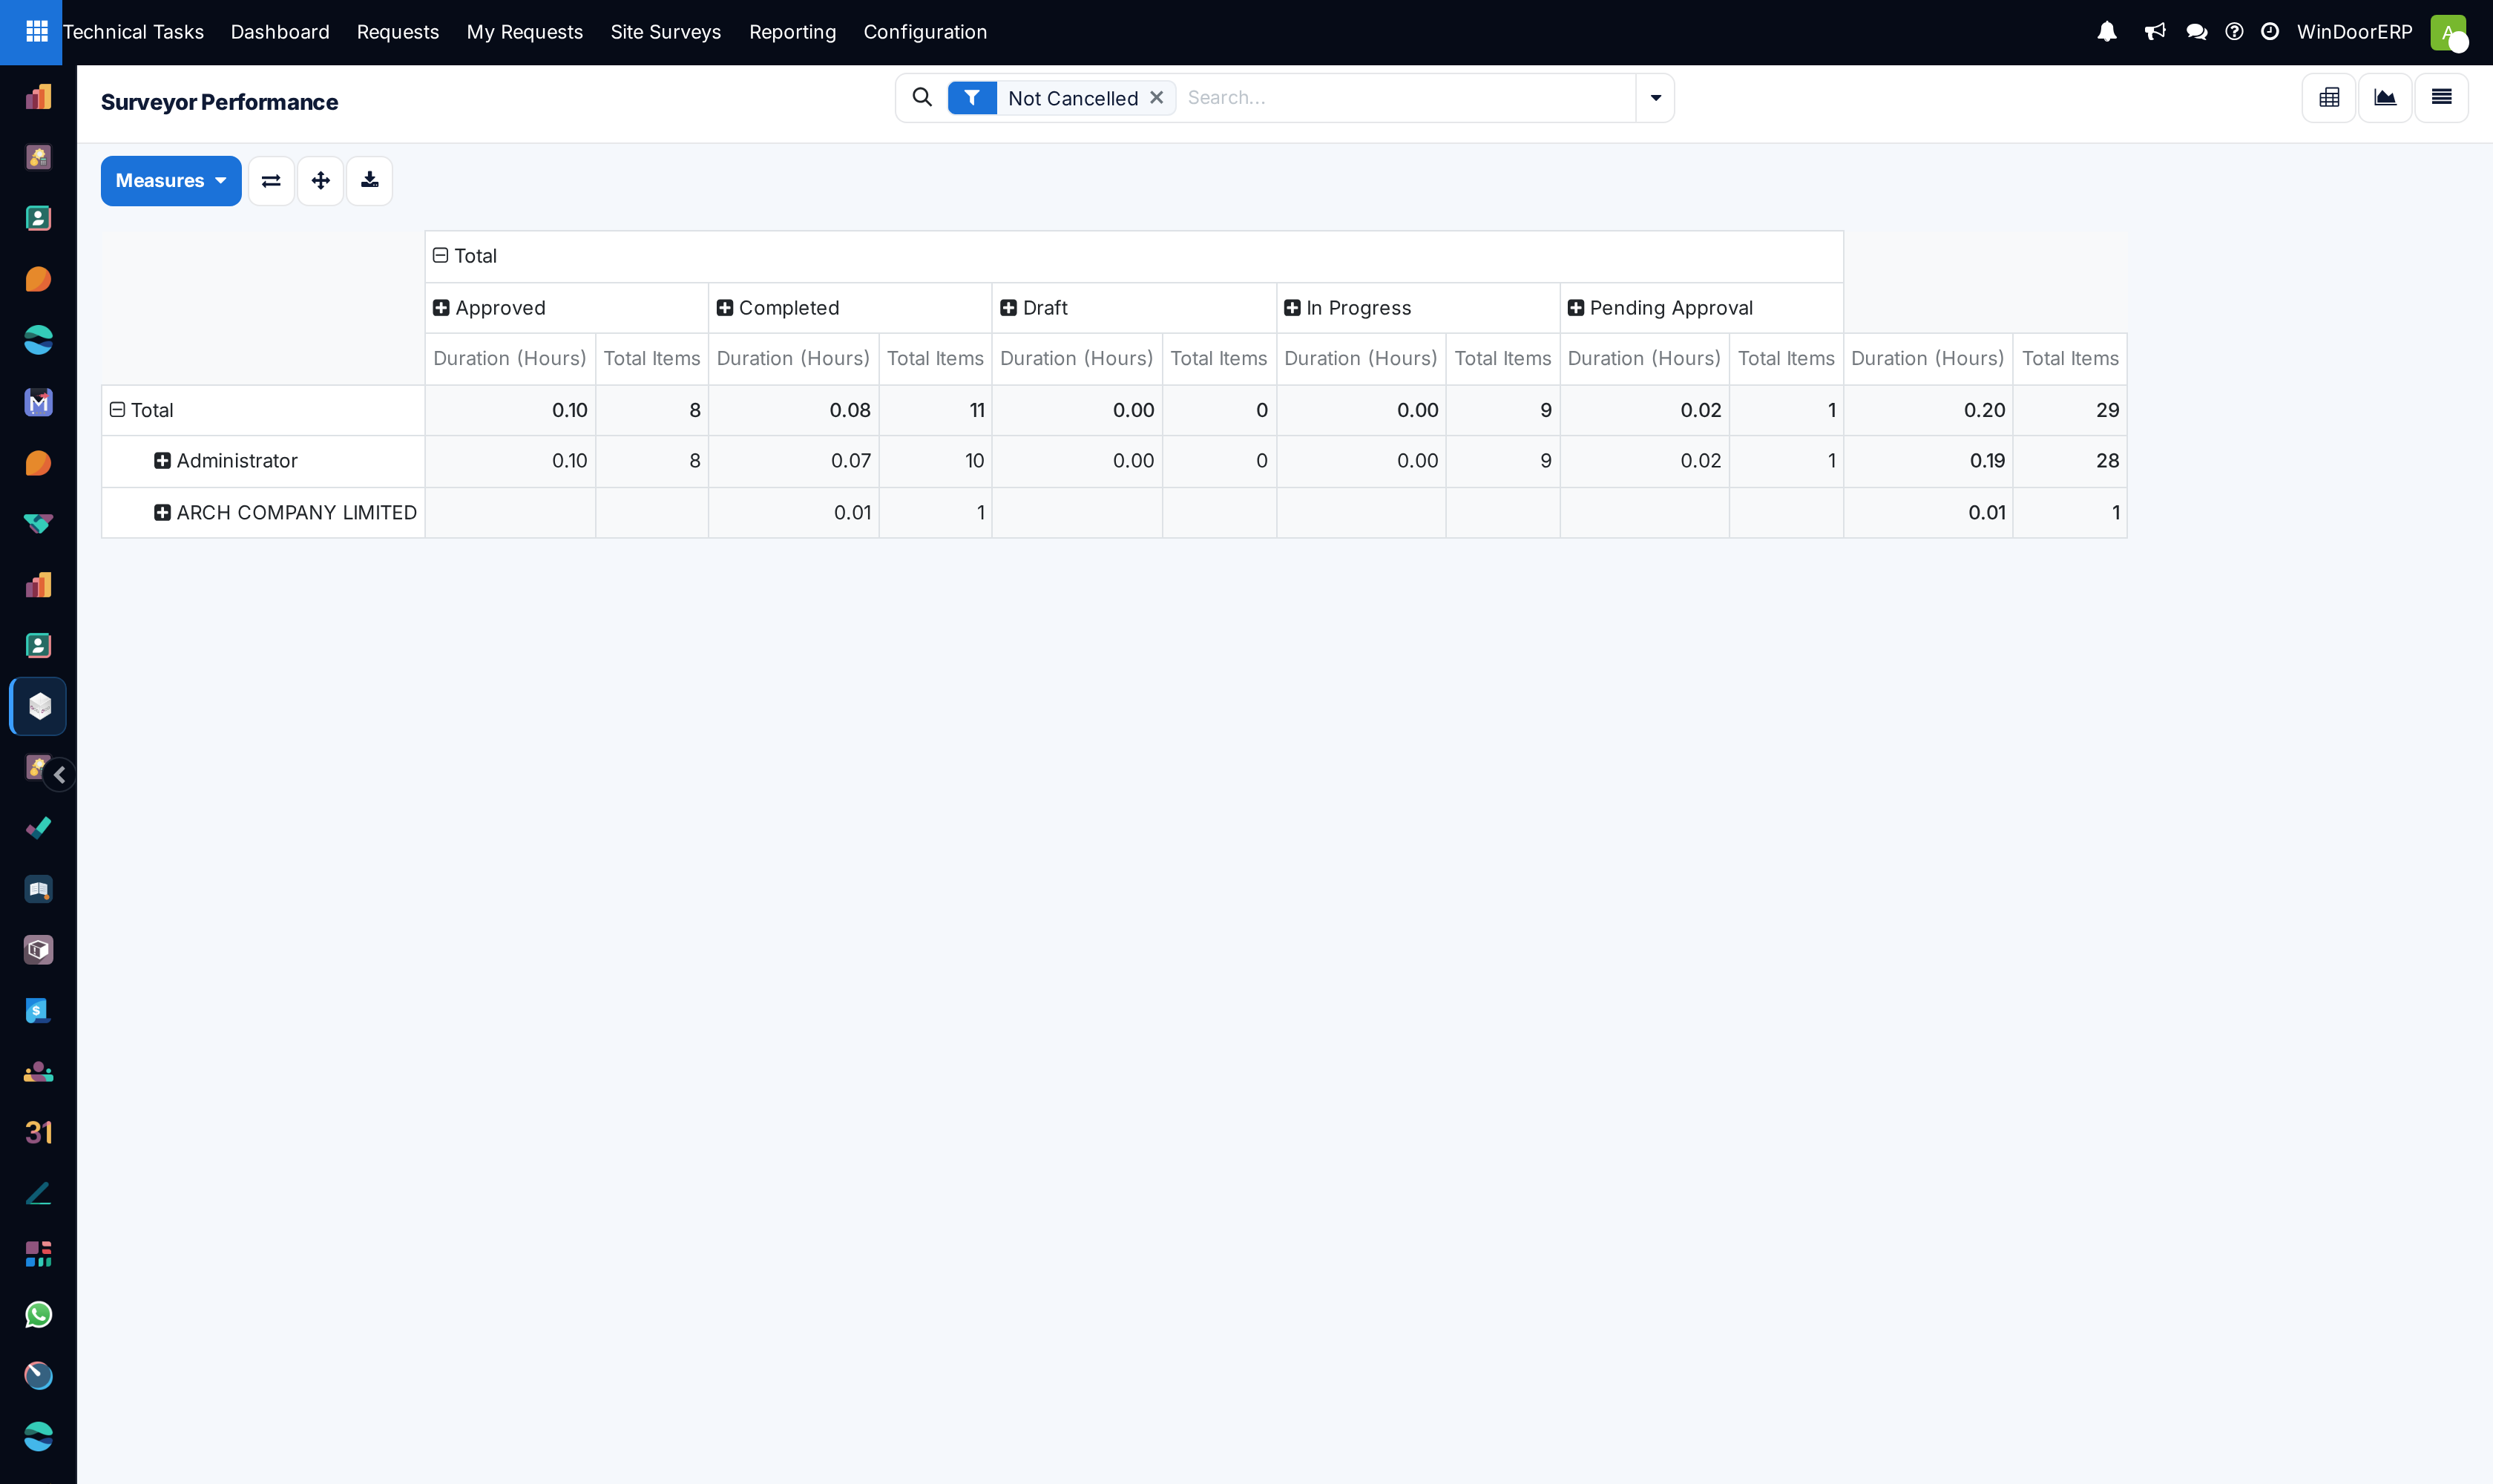Click the Total row duration 0.20 cell
The image size is (2493, 1484).
1928,410
